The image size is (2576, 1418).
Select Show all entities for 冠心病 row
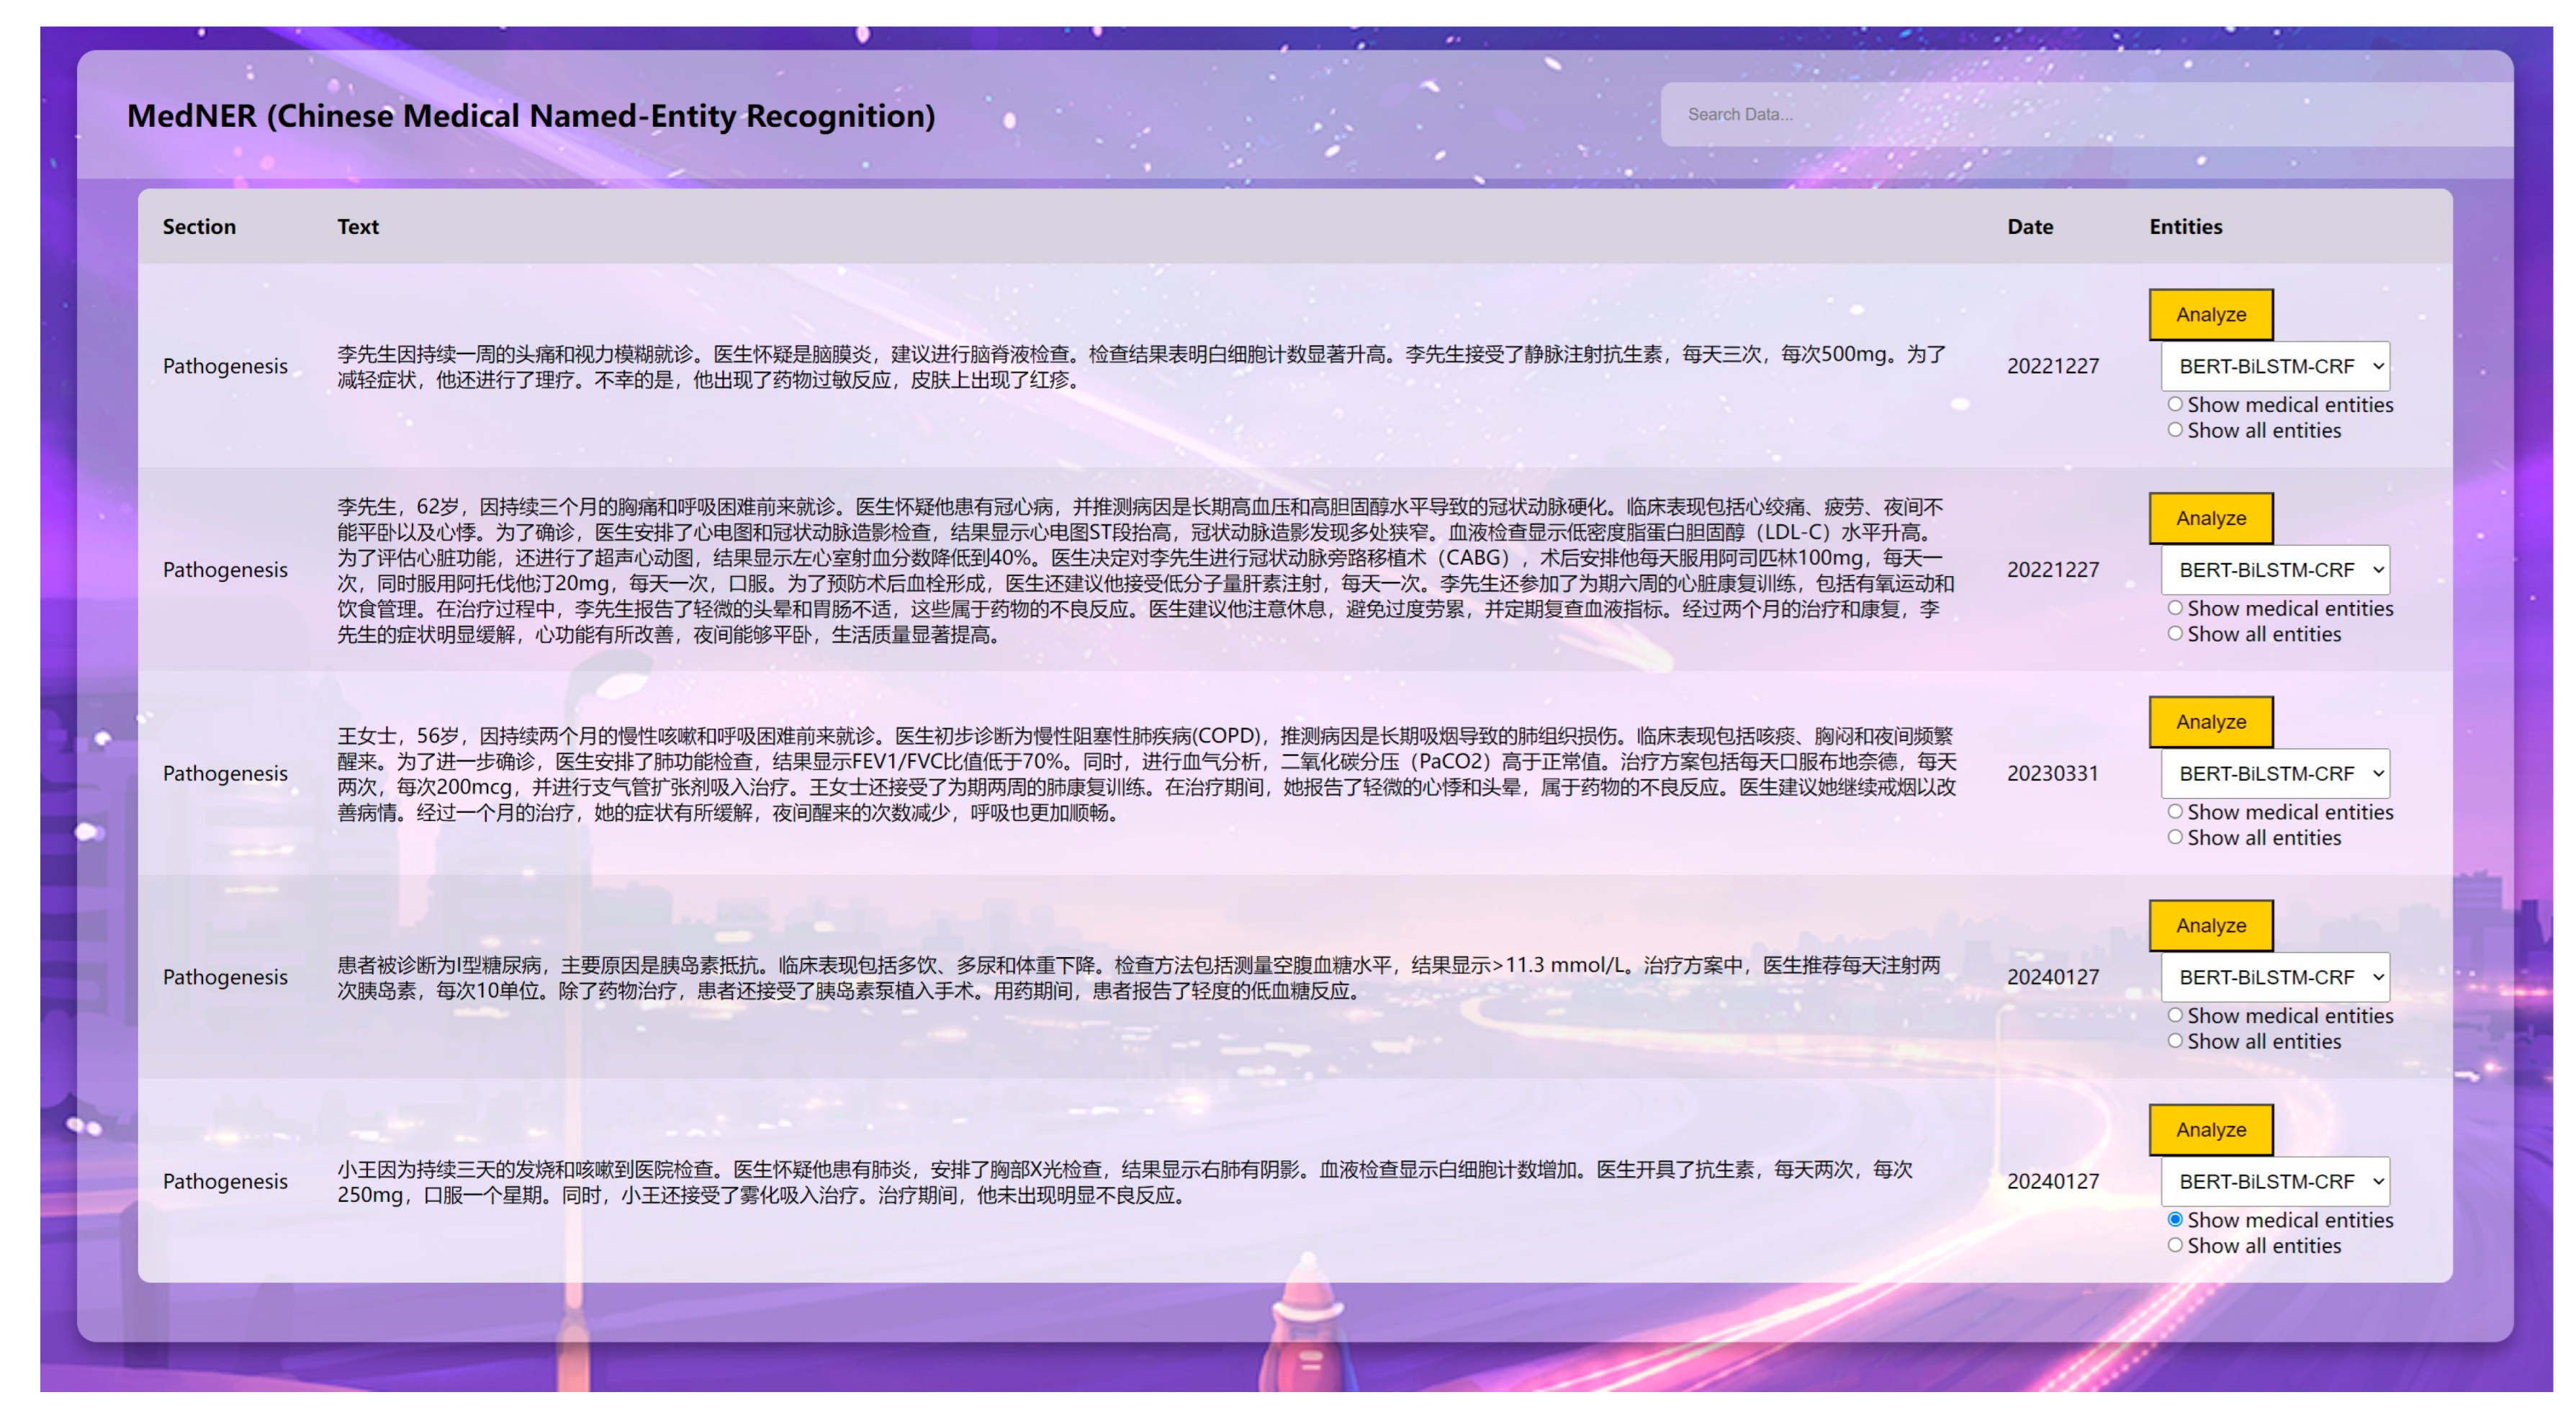coord(2175,634)
